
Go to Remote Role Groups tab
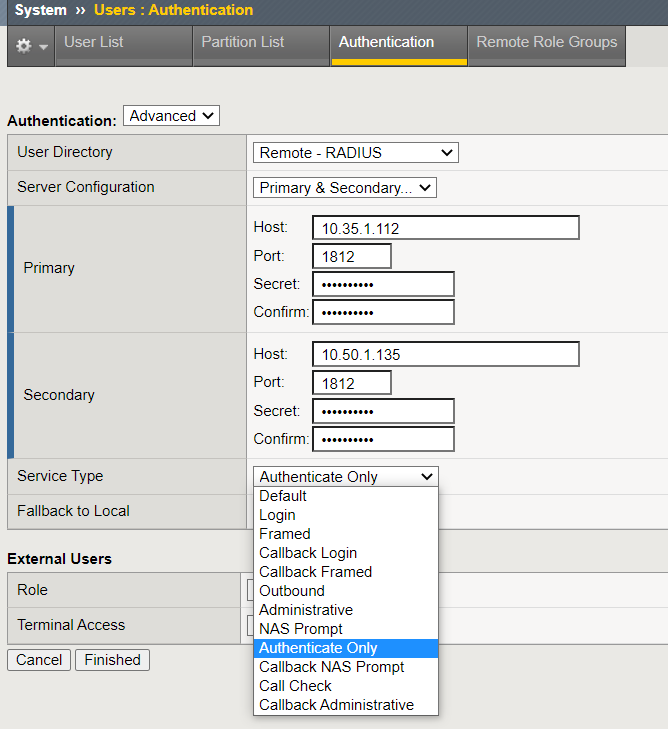tap(546, 43)
